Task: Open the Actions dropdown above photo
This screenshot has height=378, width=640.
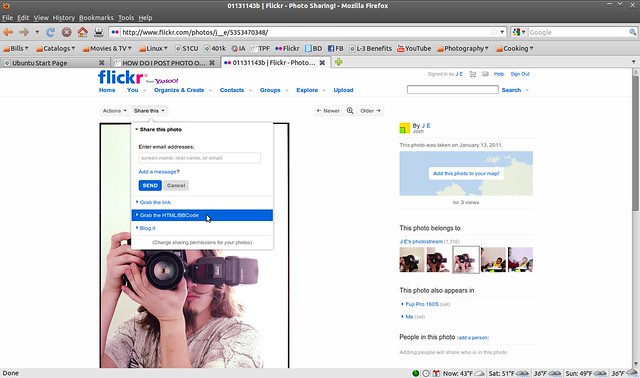Action: pos(114,111)
